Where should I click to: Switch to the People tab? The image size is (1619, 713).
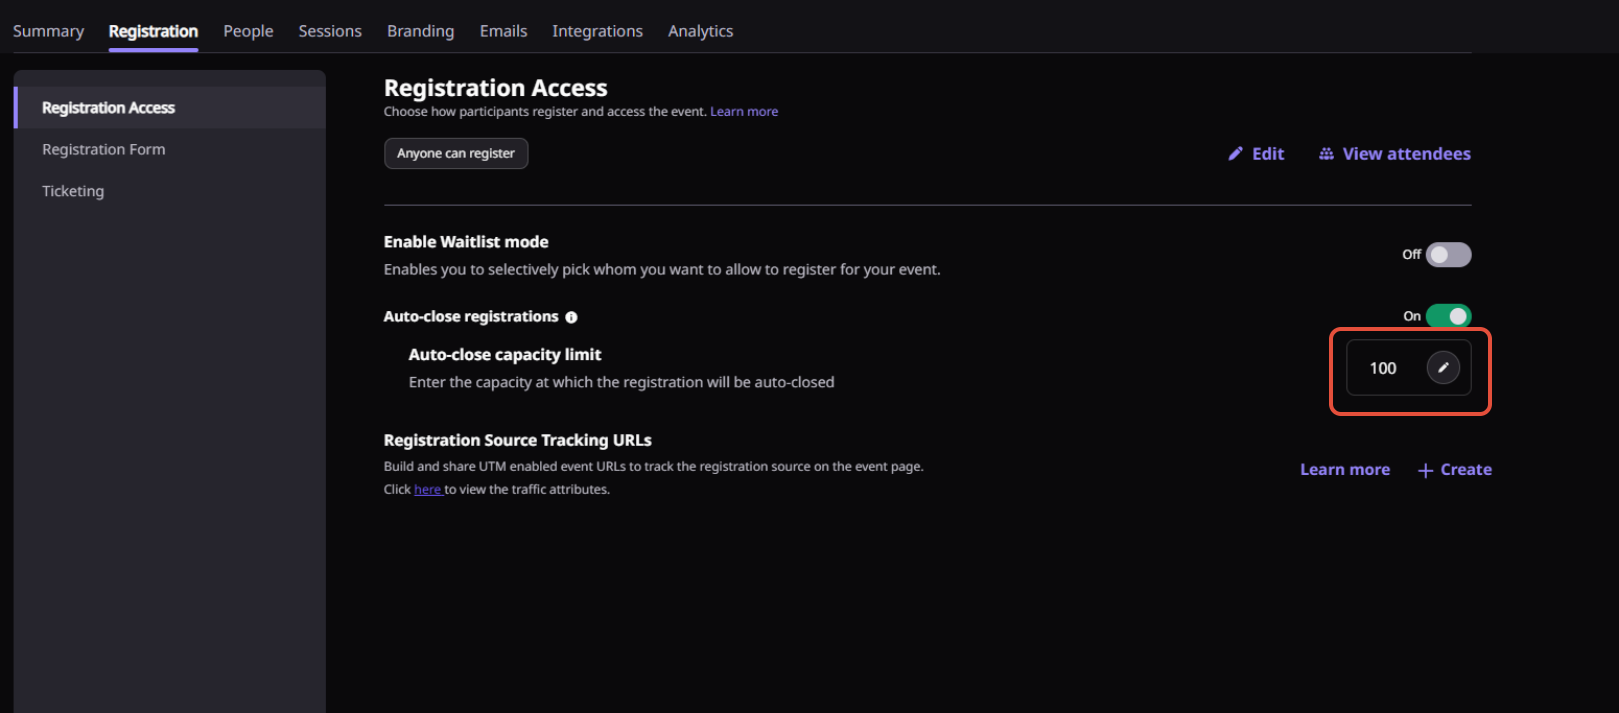[248, 31]
